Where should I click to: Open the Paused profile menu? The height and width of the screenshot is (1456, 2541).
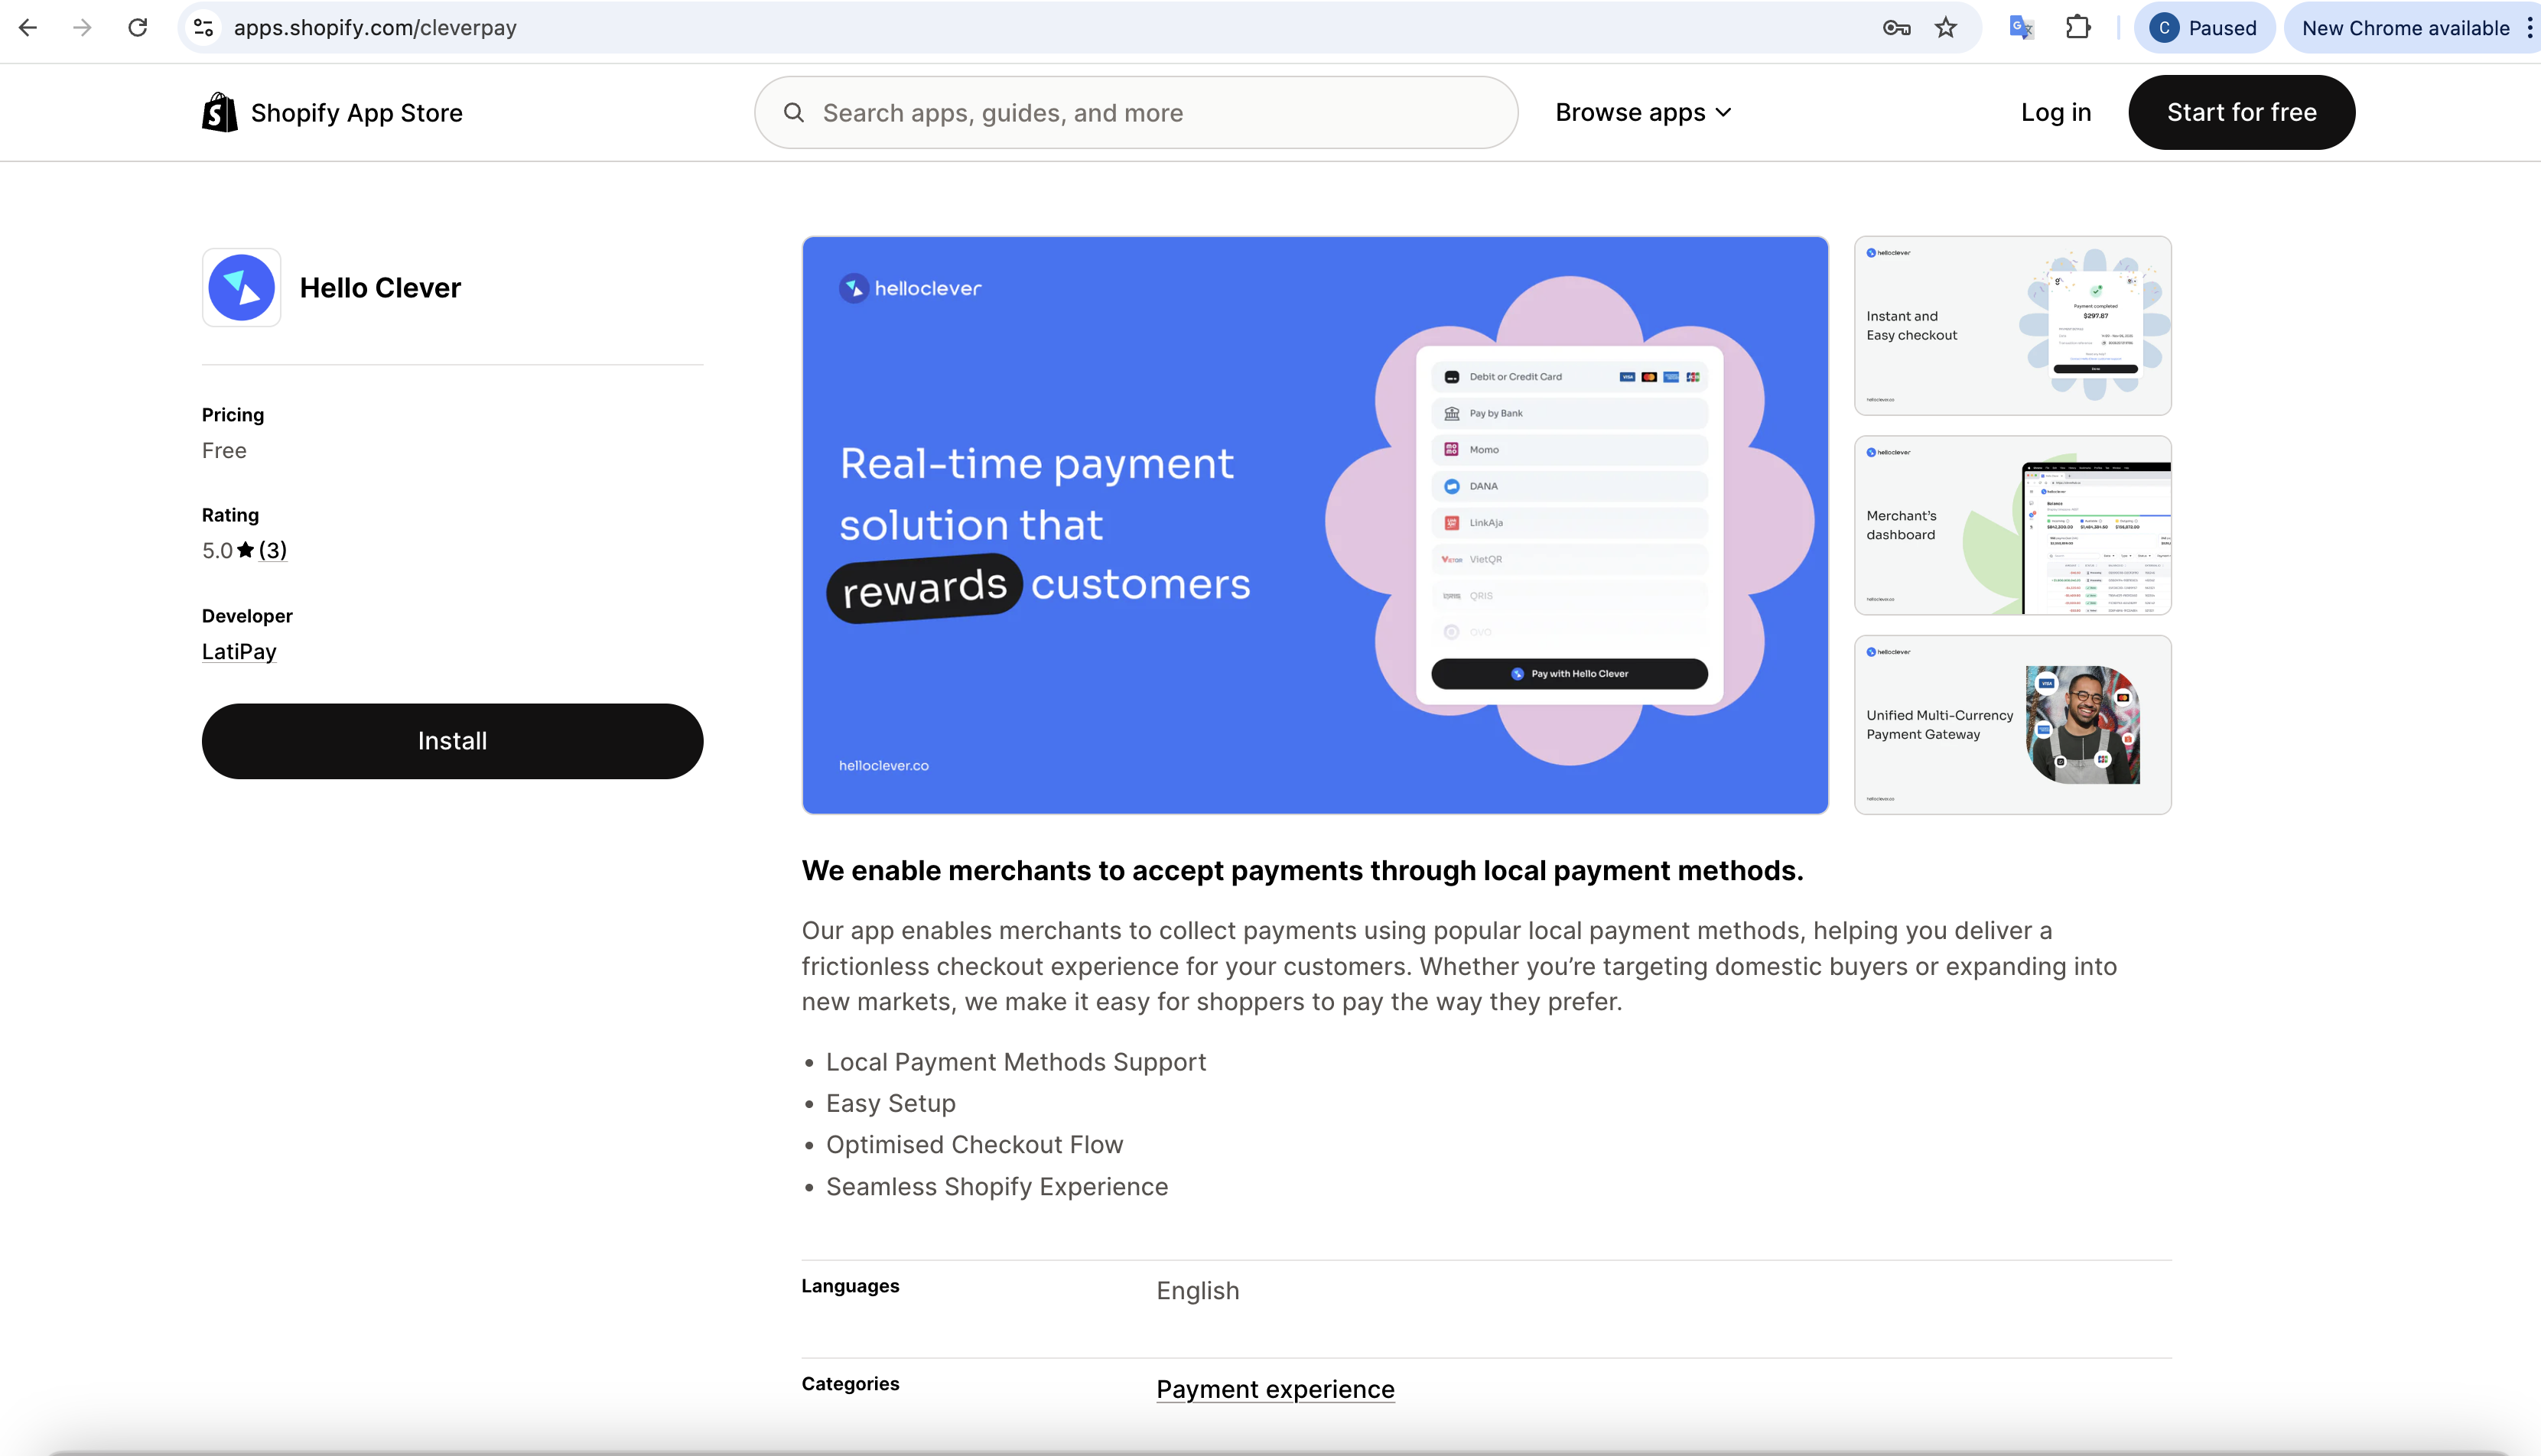point(2204,28)
